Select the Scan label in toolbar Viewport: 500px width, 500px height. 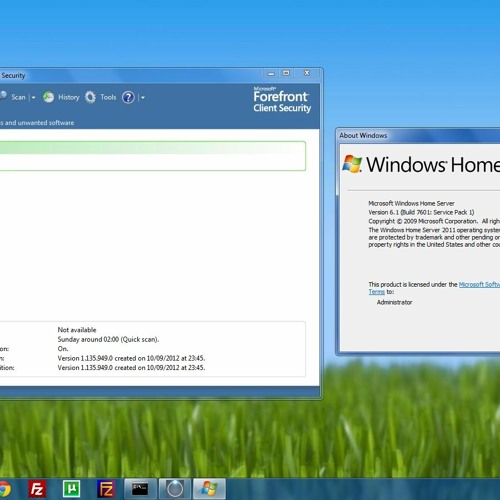(x=18, y=97)
